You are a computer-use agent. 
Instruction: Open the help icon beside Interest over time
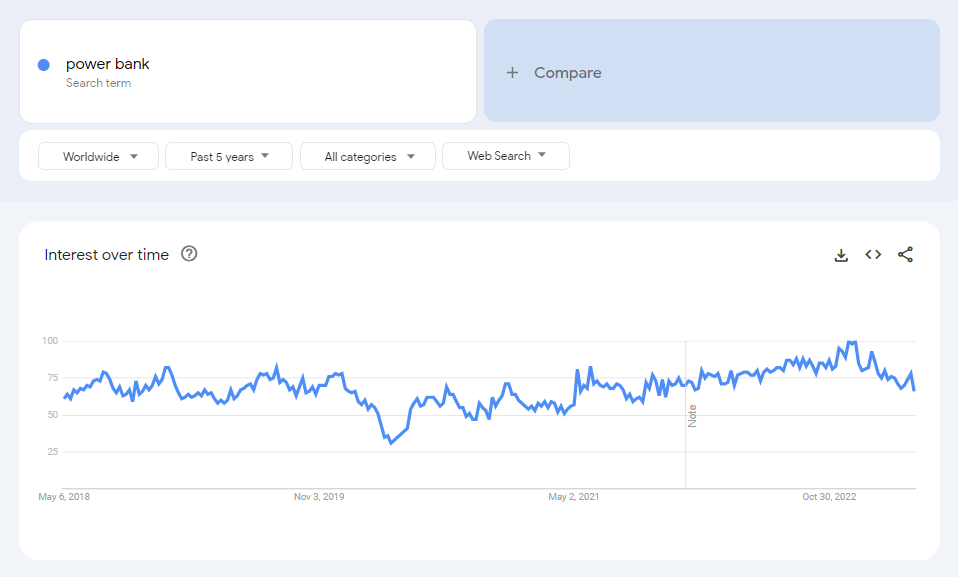189,254
